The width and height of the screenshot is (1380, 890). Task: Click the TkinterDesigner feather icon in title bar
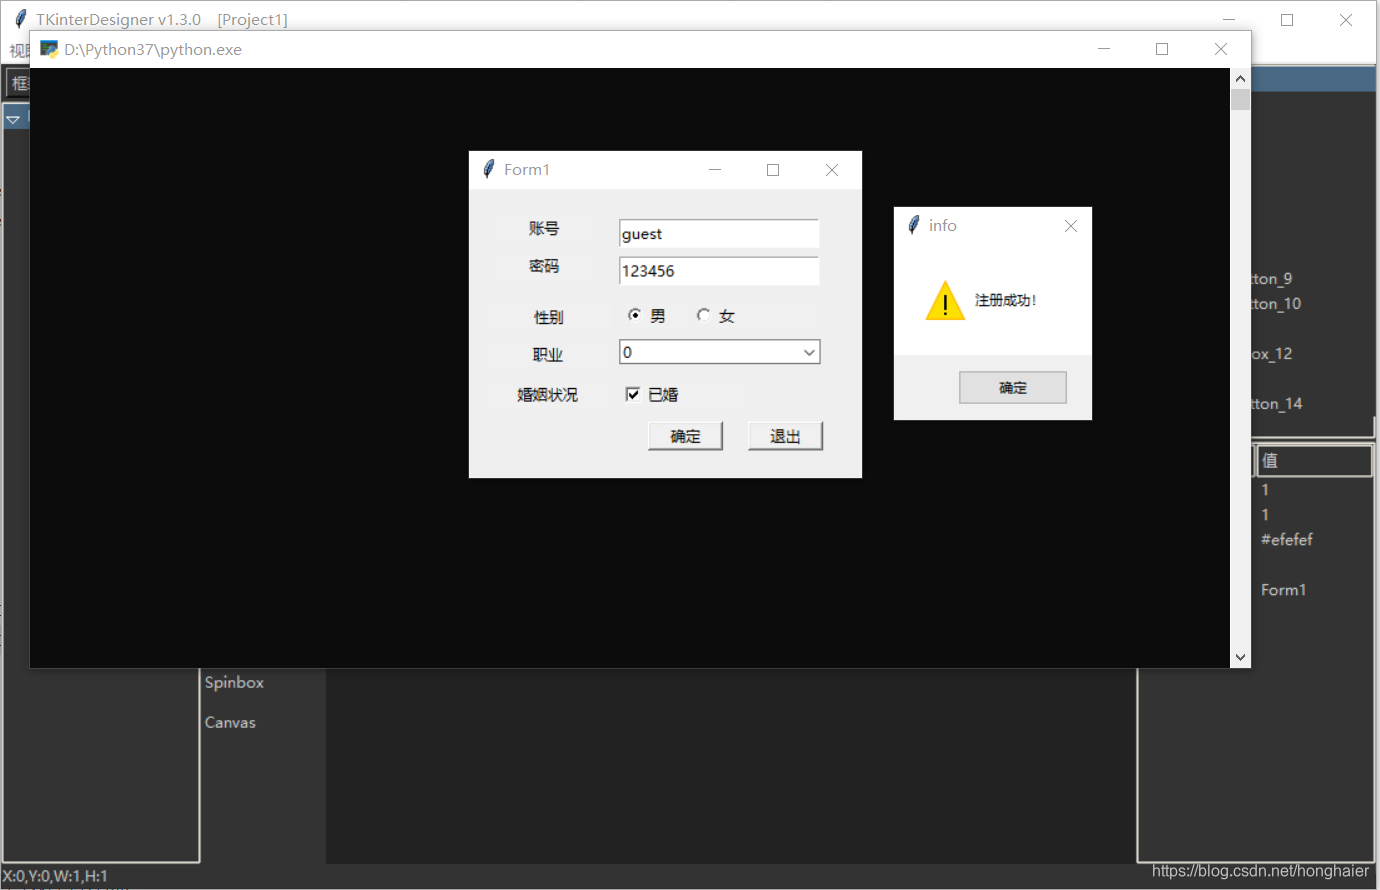coord(21,18)
